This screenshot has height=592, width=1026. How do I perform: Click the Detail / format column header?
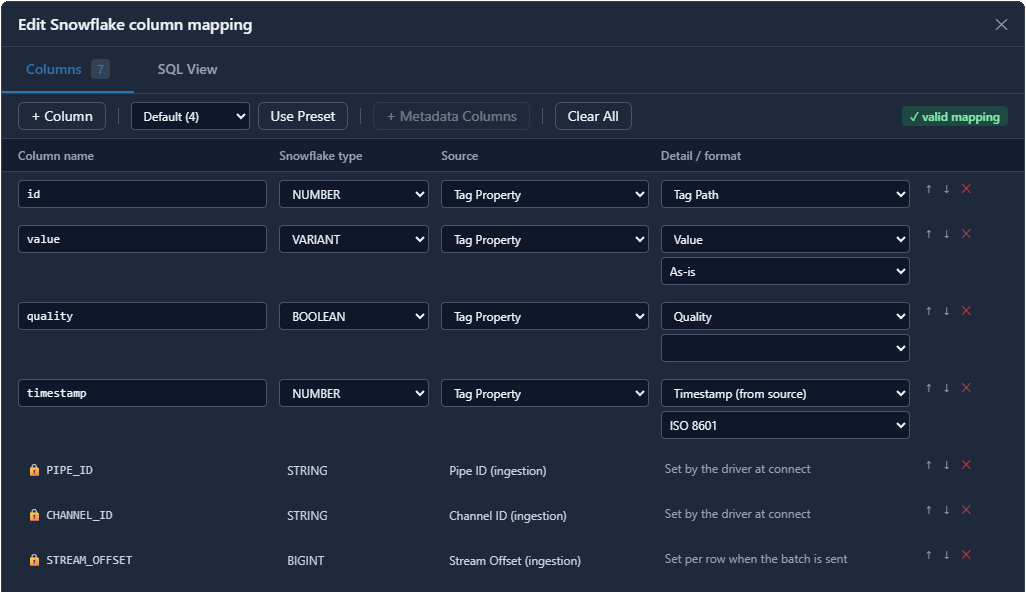[x=701, y=156]
